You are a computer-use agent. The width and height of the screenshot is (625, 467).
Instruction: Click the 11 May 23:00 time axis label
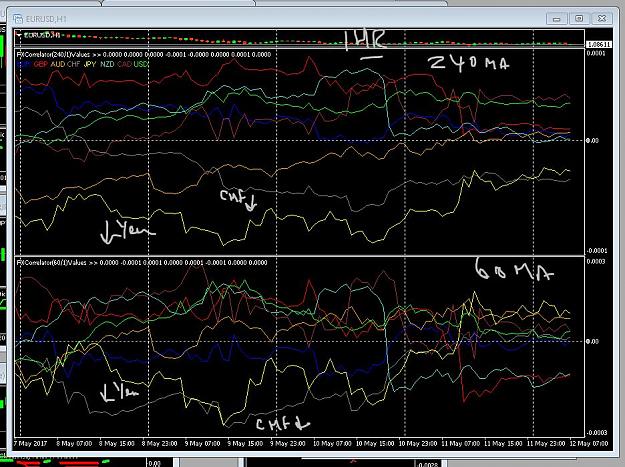click(x=546, y=443)
